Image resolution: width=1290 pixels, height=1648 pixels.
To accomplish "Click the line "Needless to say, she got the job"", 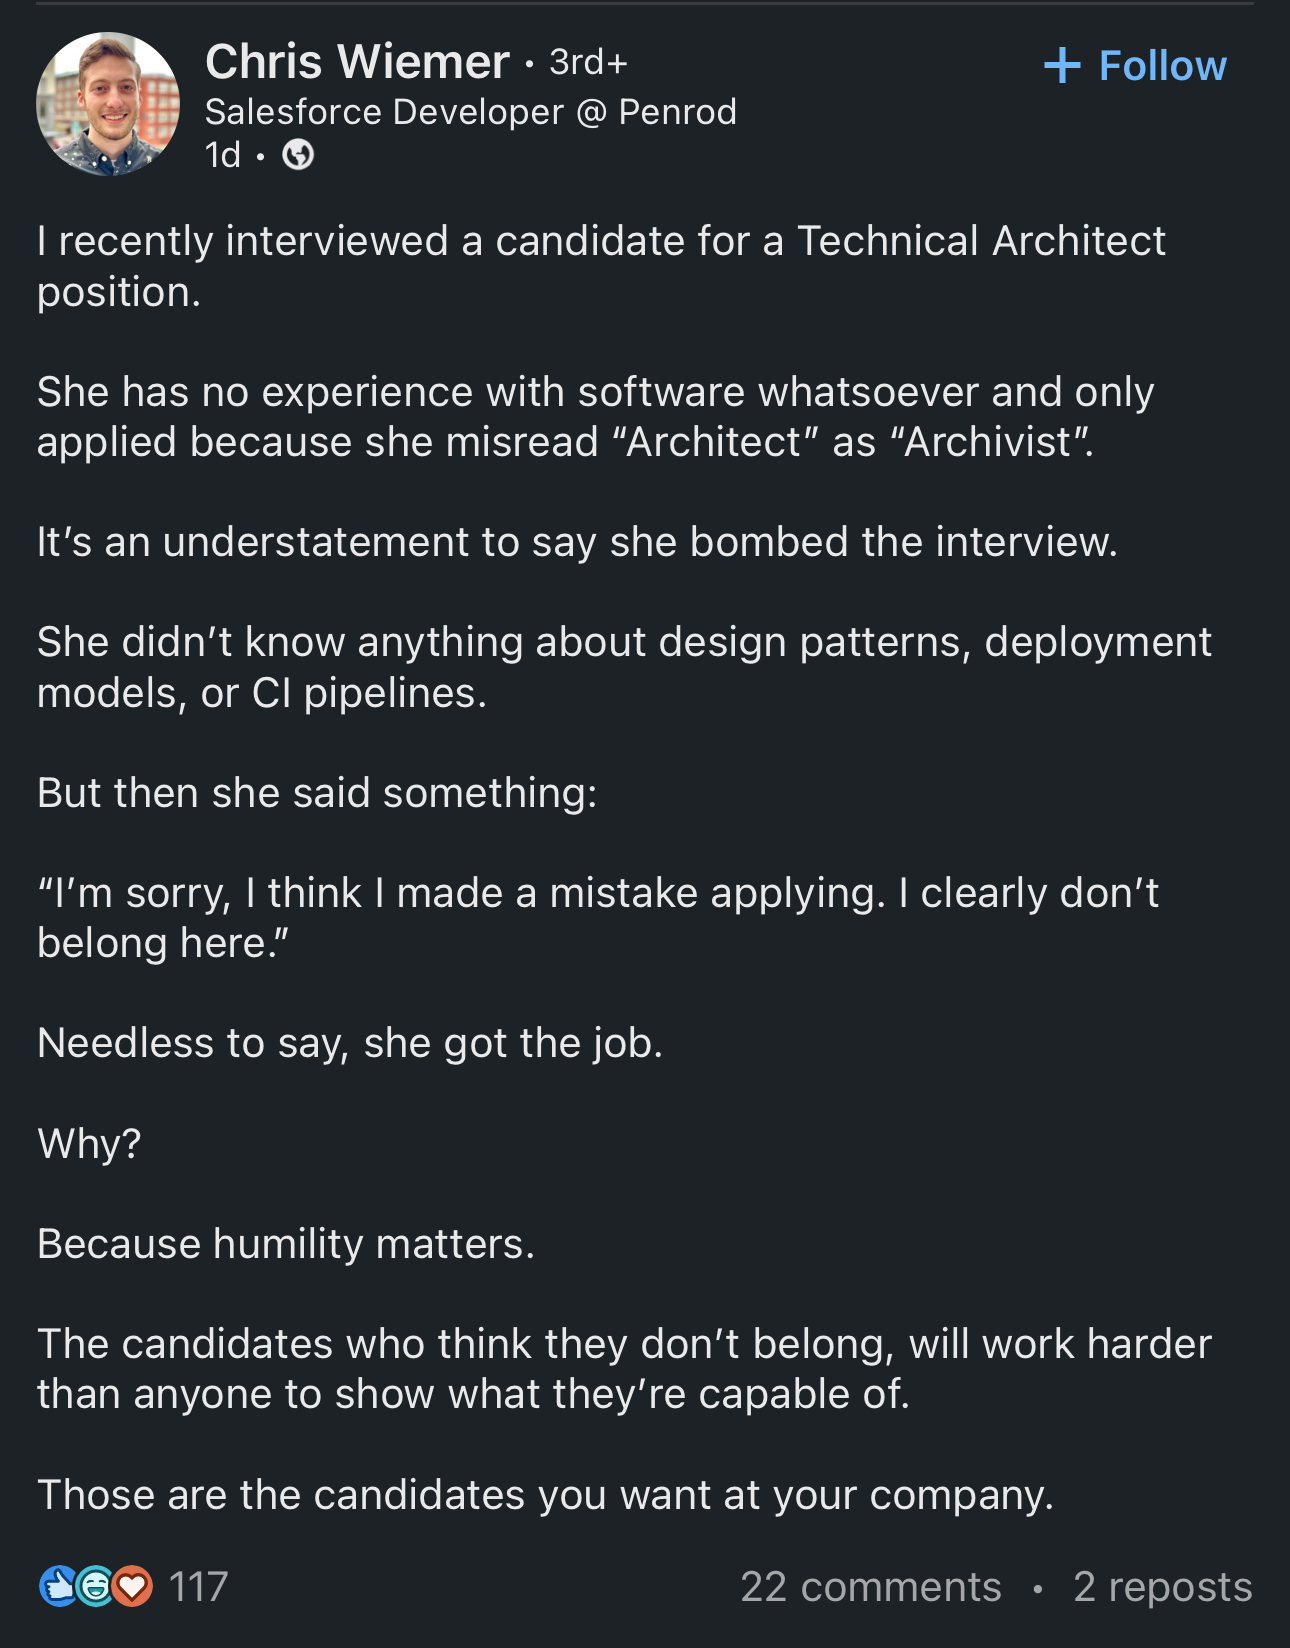I will tap(350, 1043).
